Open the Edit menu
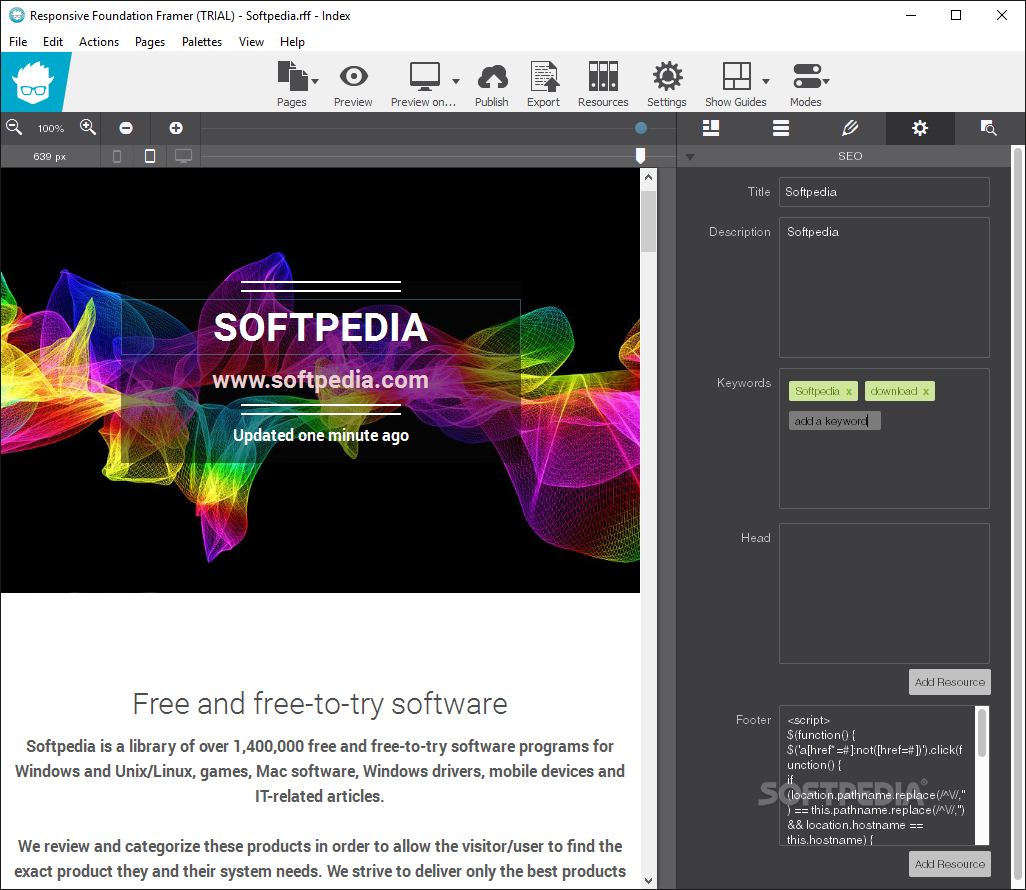The image size is (1026, 890). pyautogui.click(x=53, y=42)
